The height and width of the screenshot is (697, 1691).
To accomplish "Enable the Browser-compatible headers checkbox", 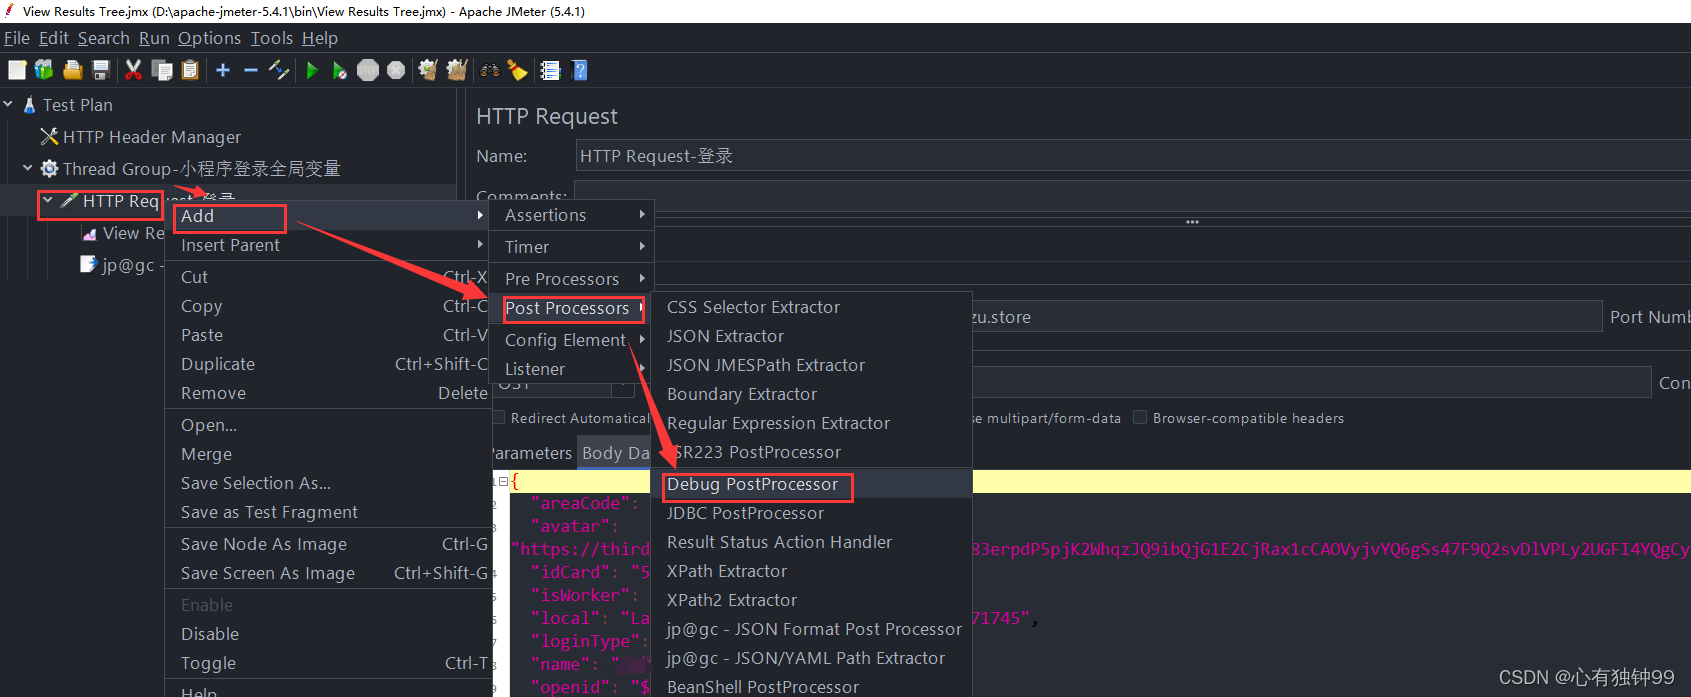I will coord(1140,417).
